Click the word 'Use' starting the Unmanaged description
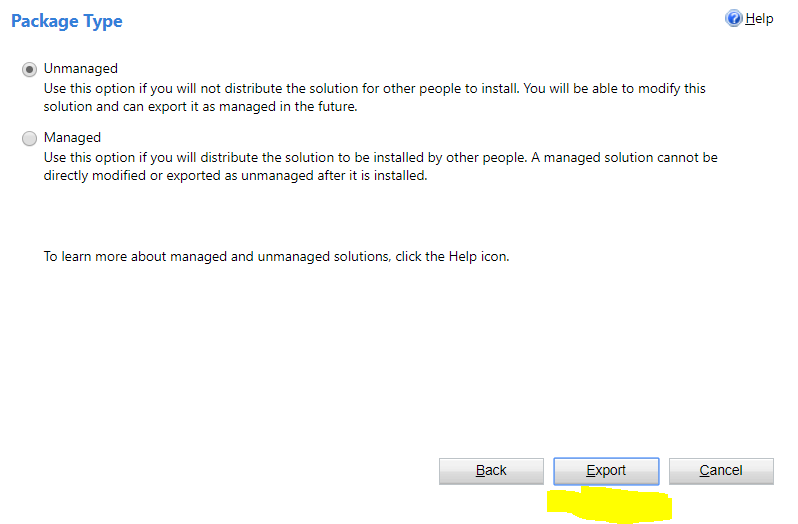Image resolution: width=798 pixels, height=524 pixels. pyautogui.click(x=54, y=89)
